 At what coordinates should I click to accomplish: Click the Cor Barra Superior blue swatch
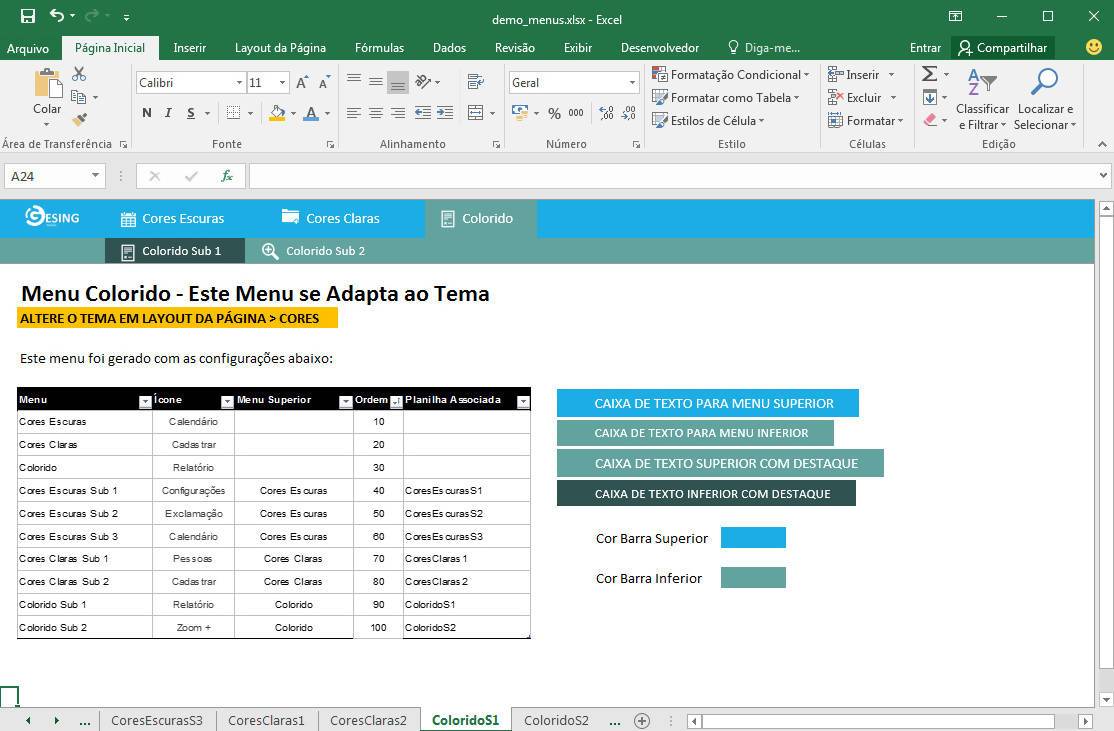(753, 538)
